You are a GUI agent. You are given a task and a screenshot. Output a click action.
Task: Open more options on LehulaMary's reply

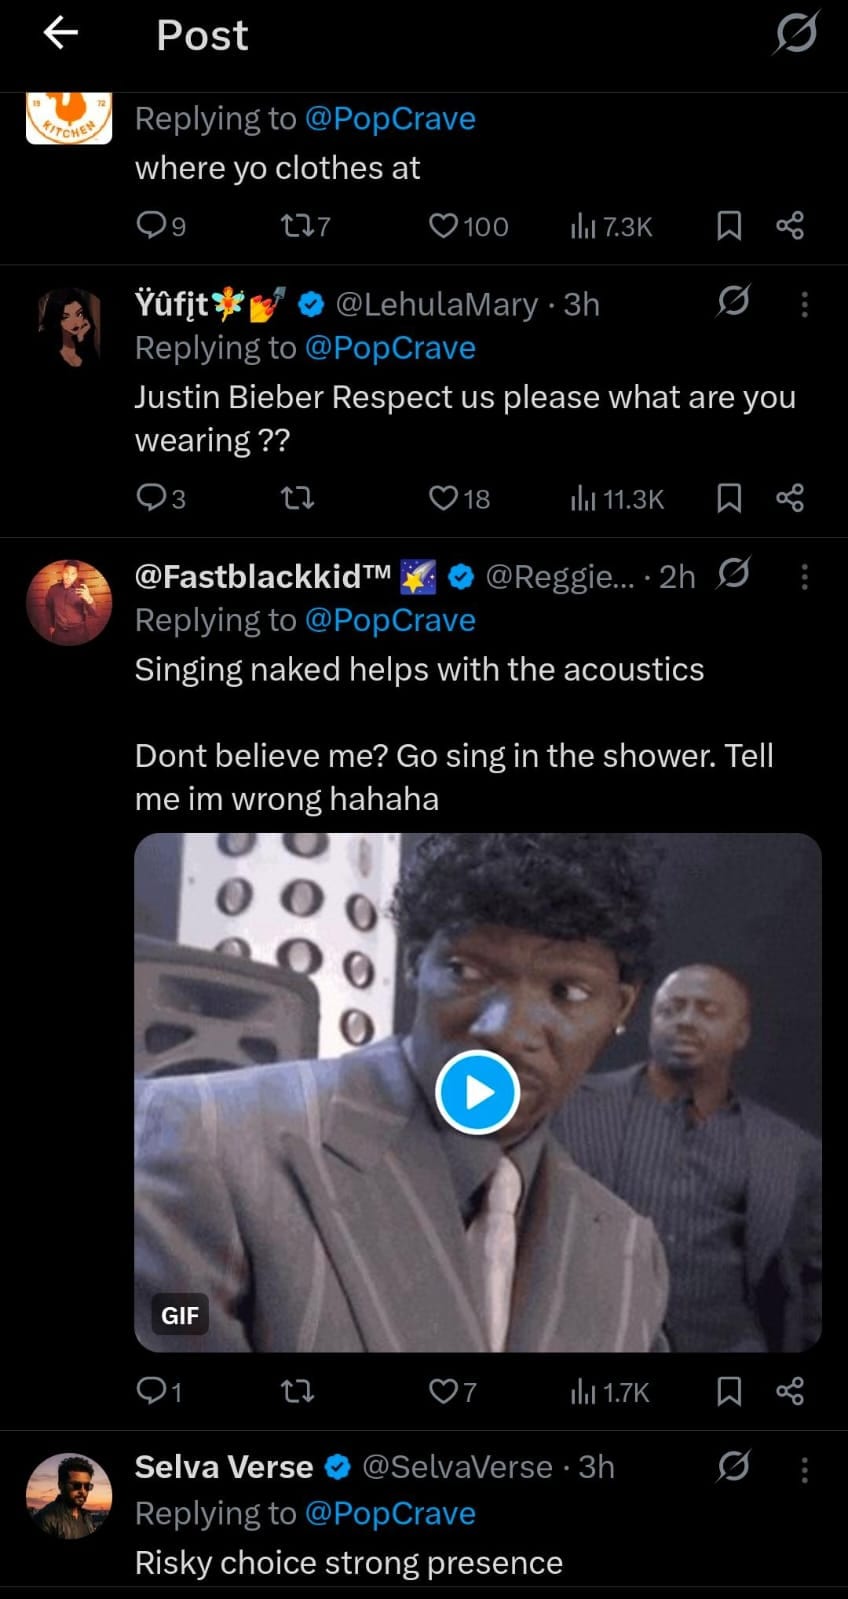804,304
